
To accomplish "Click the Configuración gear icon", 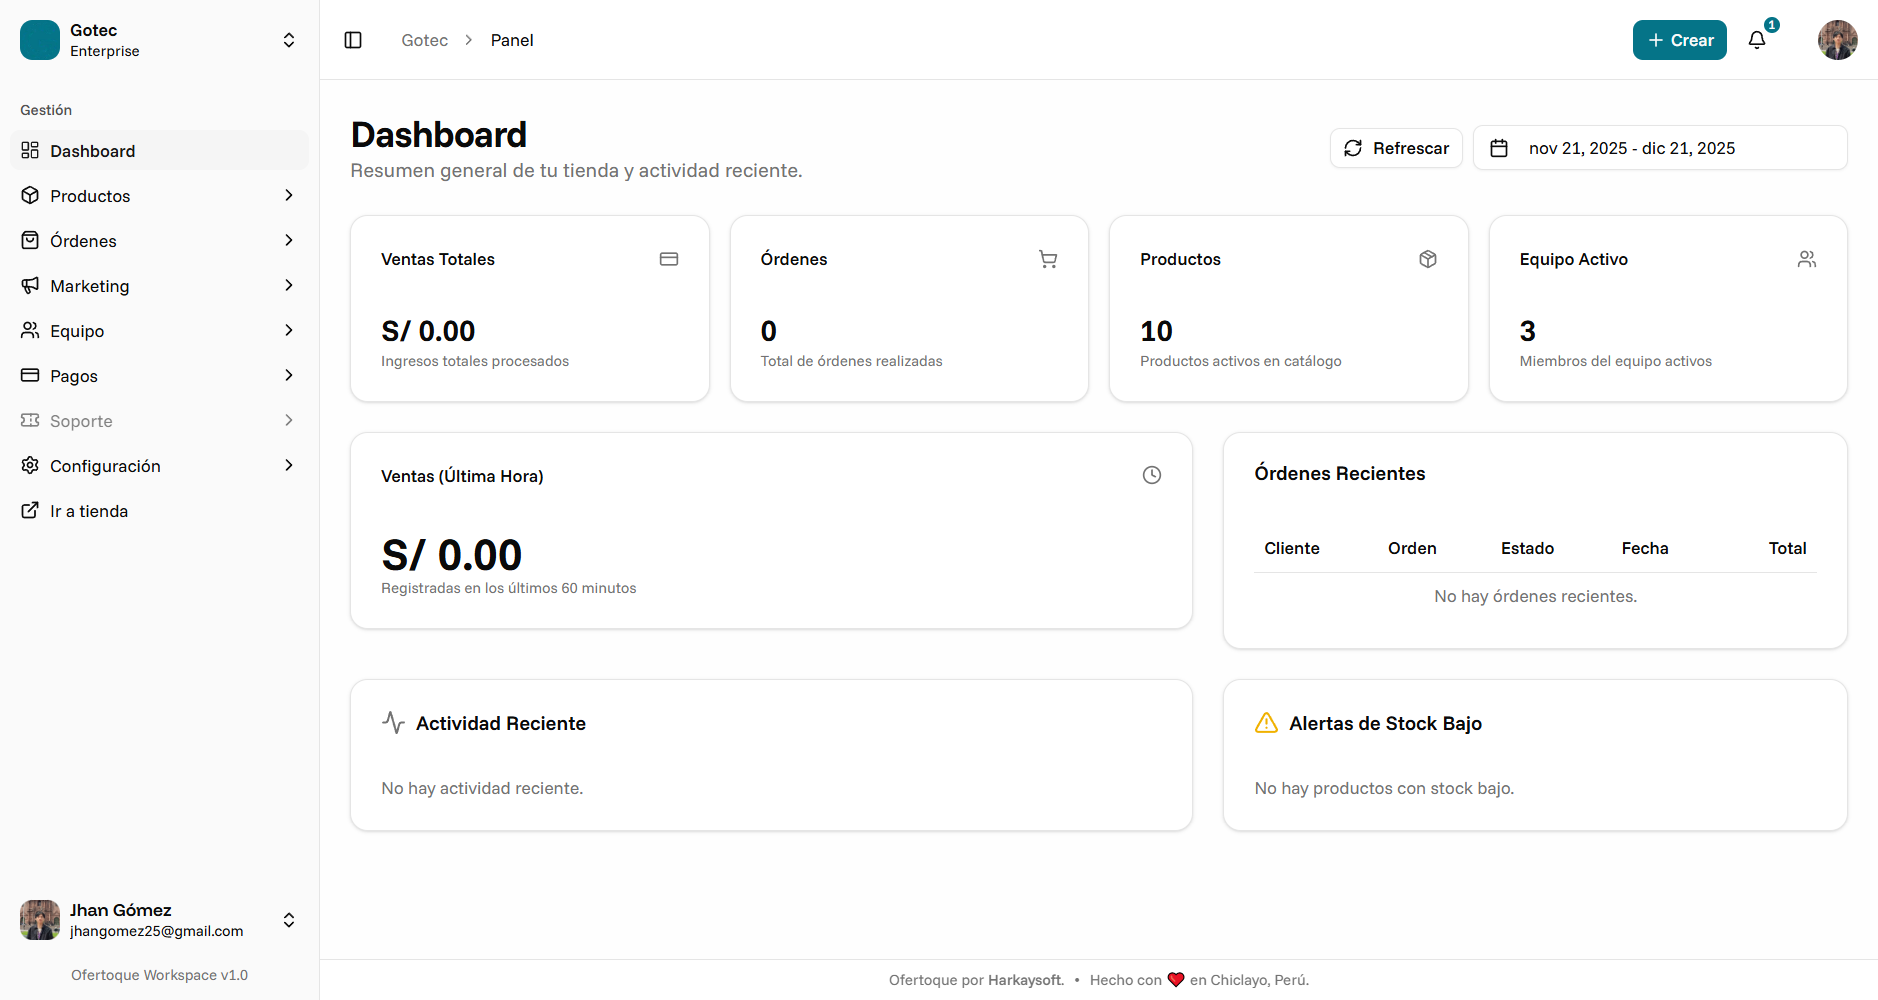I will (x=31, y=465).
